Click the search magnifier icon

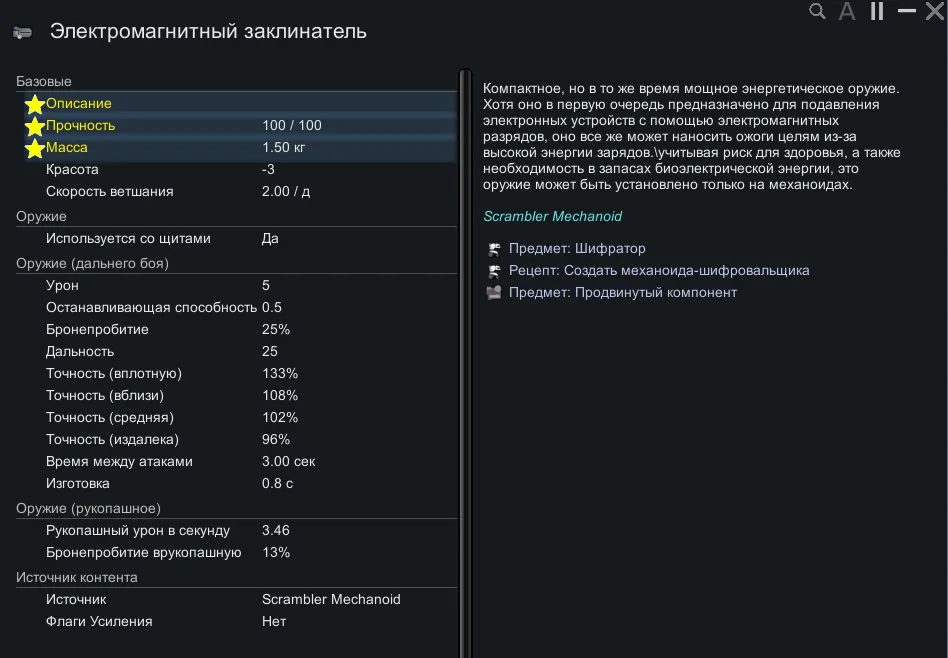(818, 12)
